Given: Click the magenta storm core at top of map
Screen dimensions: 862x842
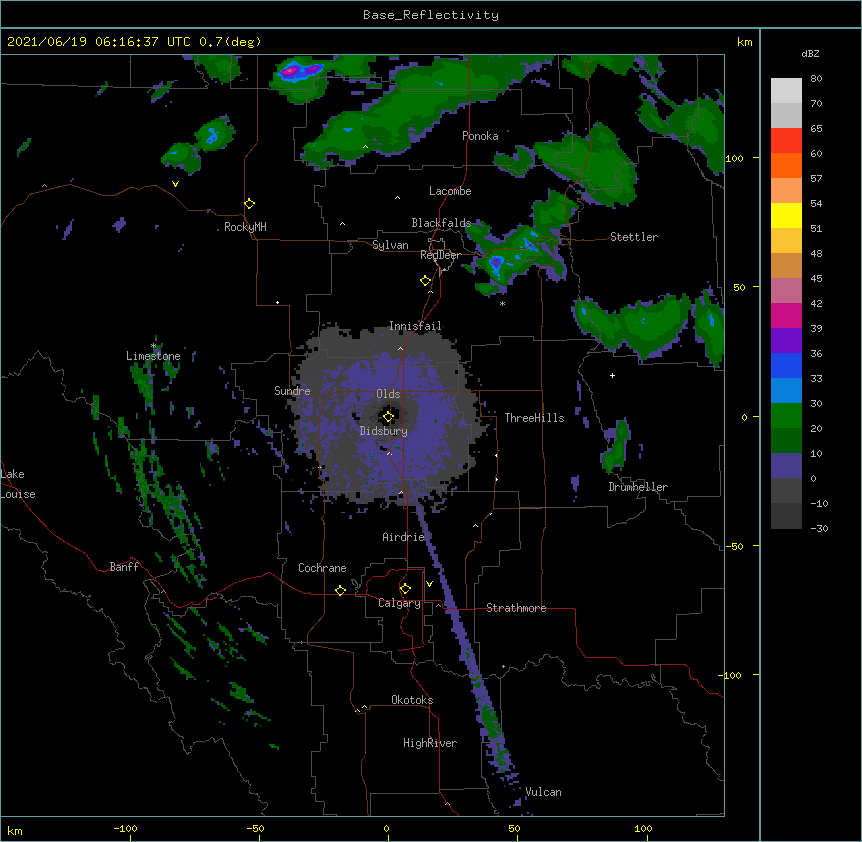Looking at the screenshot, I should pyautogui.click(x=290, y=71).
